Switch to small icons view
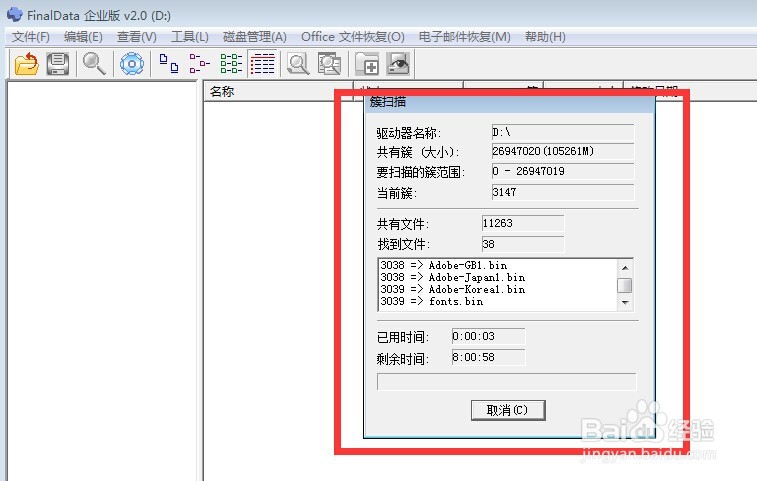 coord(199,64)
